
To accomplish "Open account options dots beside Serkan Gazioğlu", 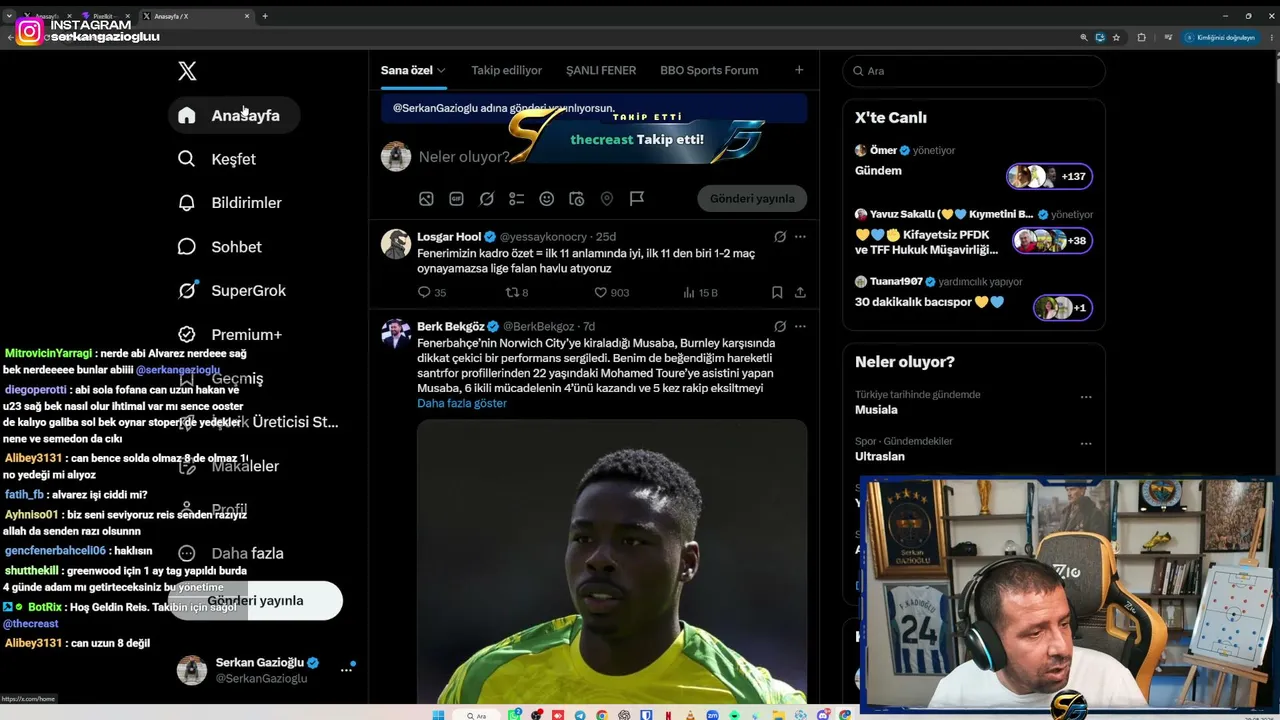I will 346,670.
